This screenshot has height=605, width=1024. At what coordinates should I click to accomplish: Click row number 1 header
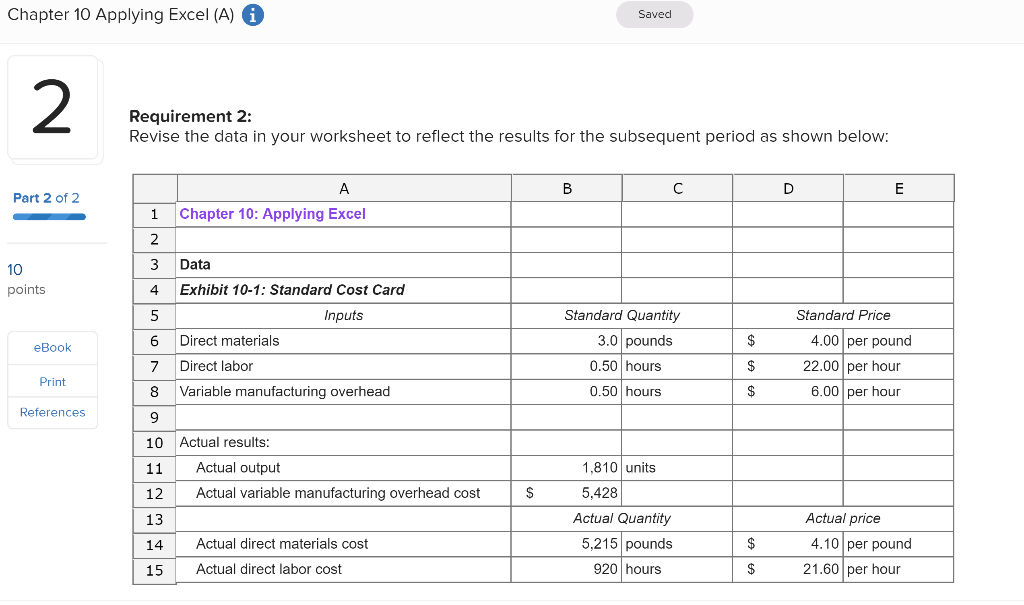coord(155,213)
